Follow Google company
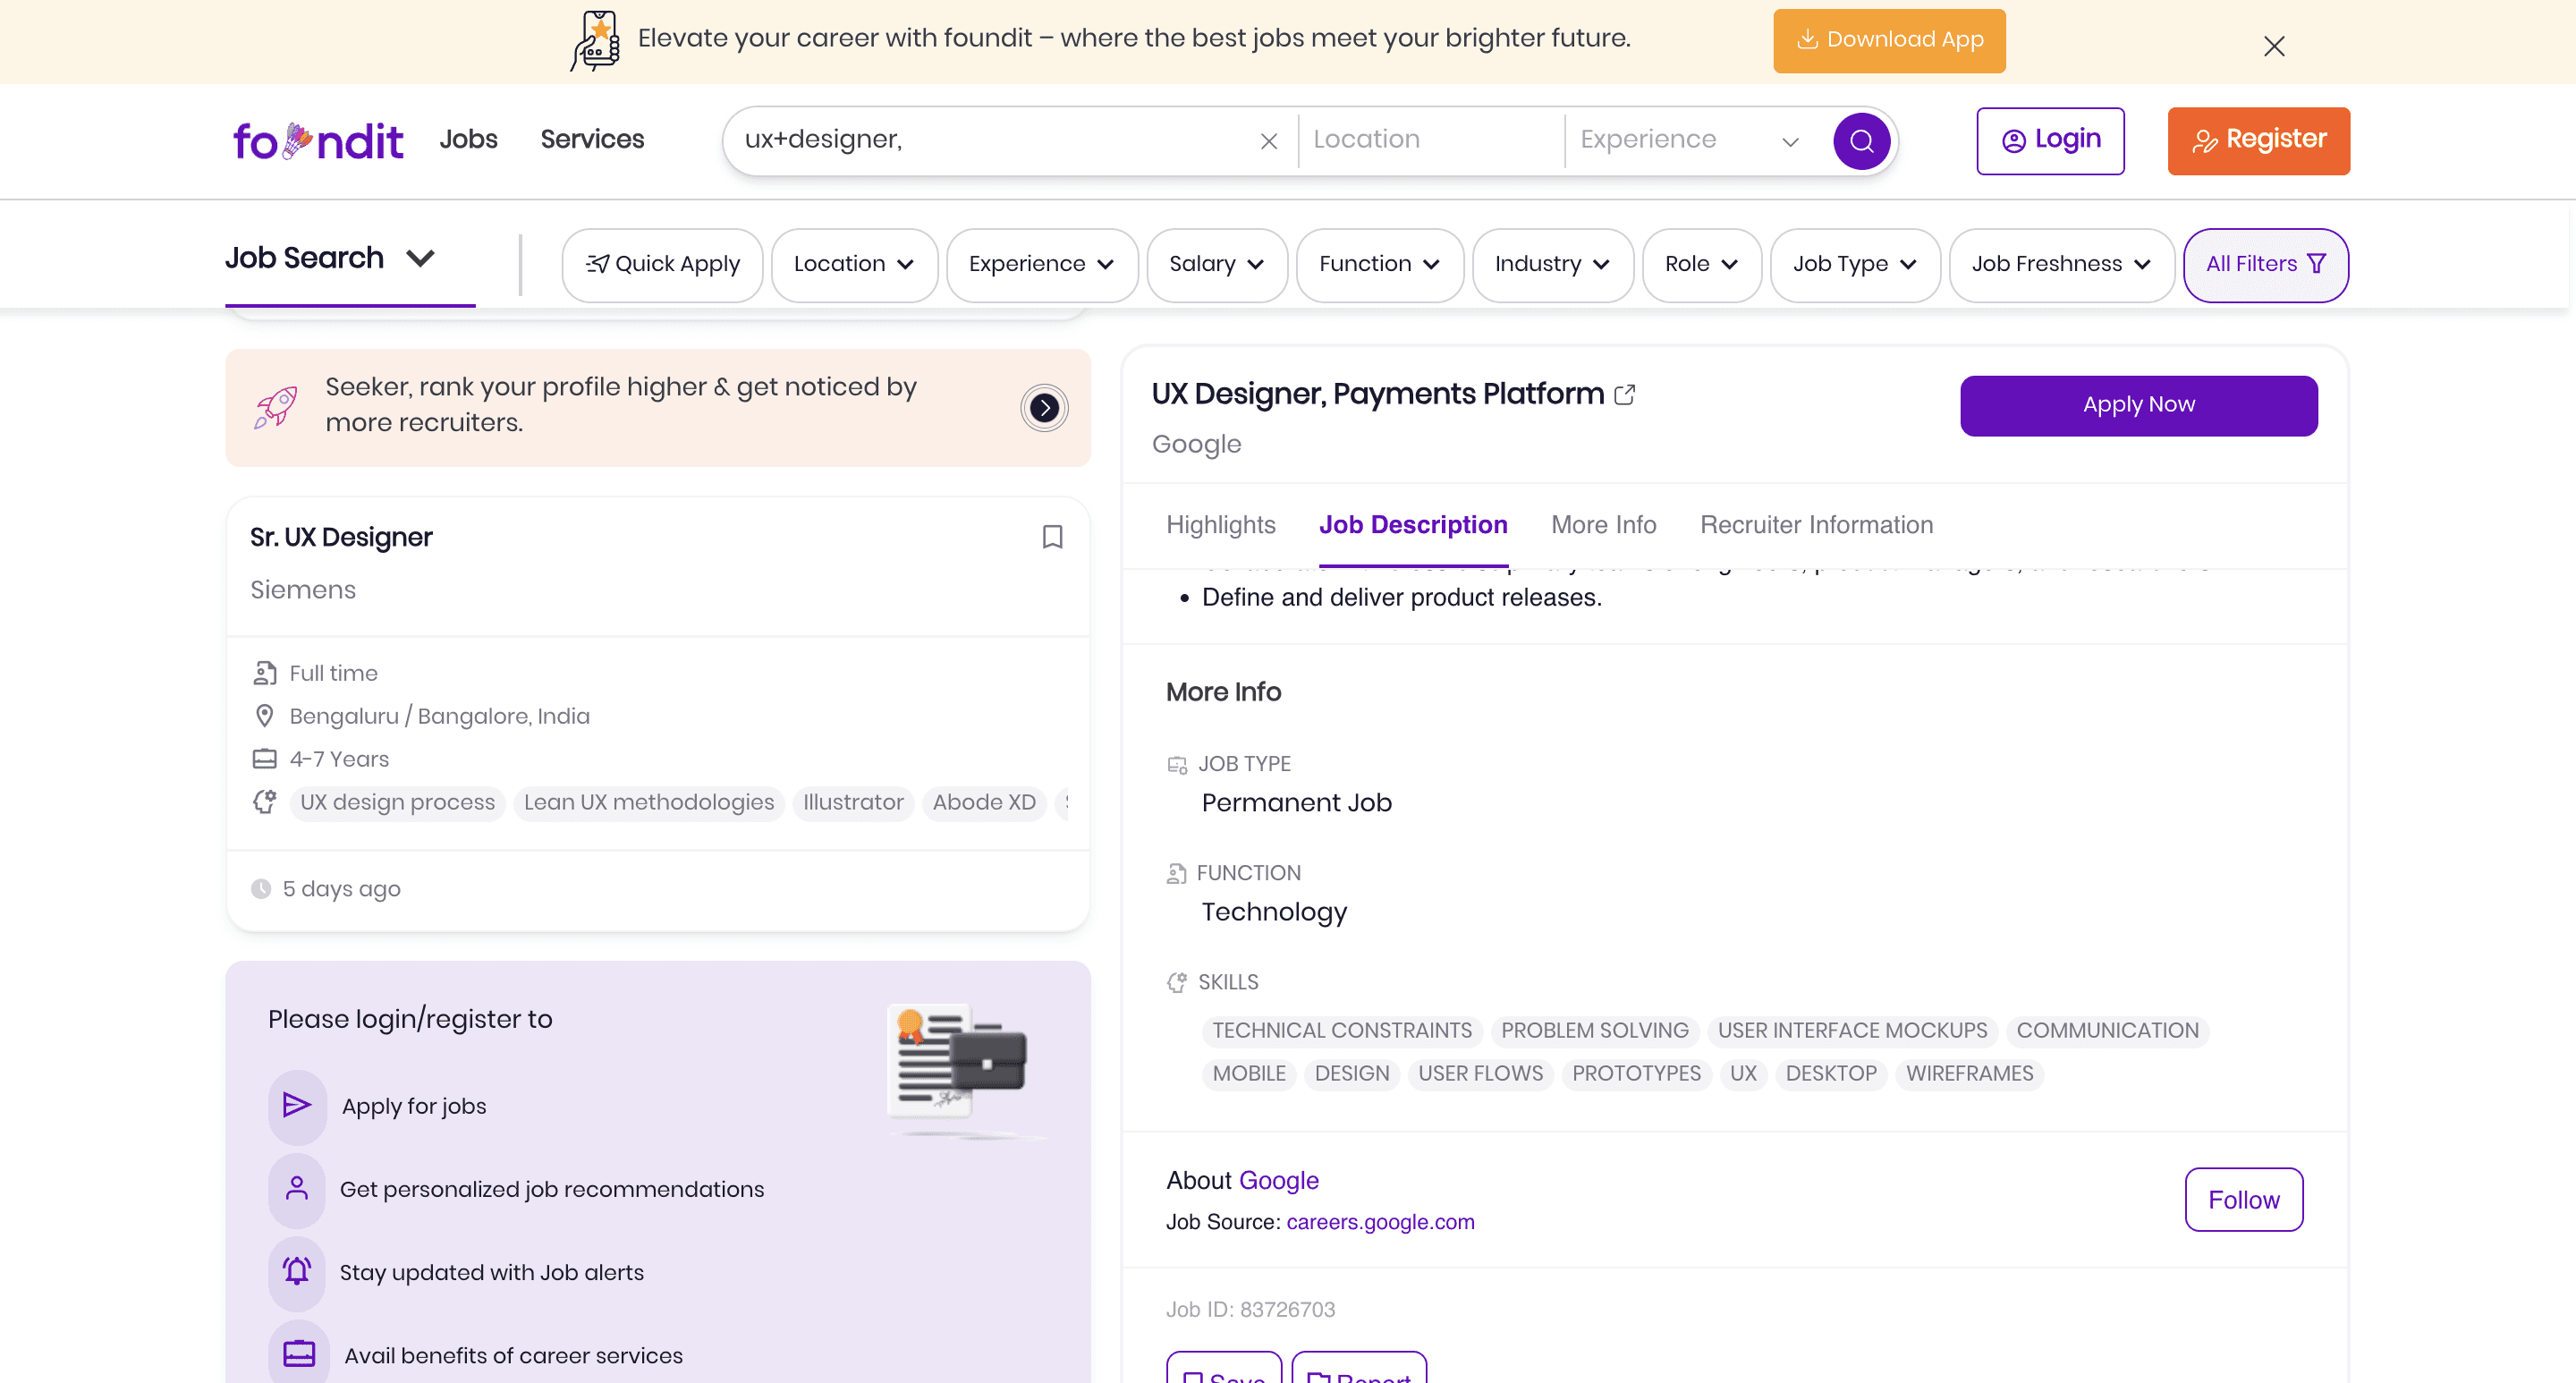2576x1383 pixels. 2243,1200
